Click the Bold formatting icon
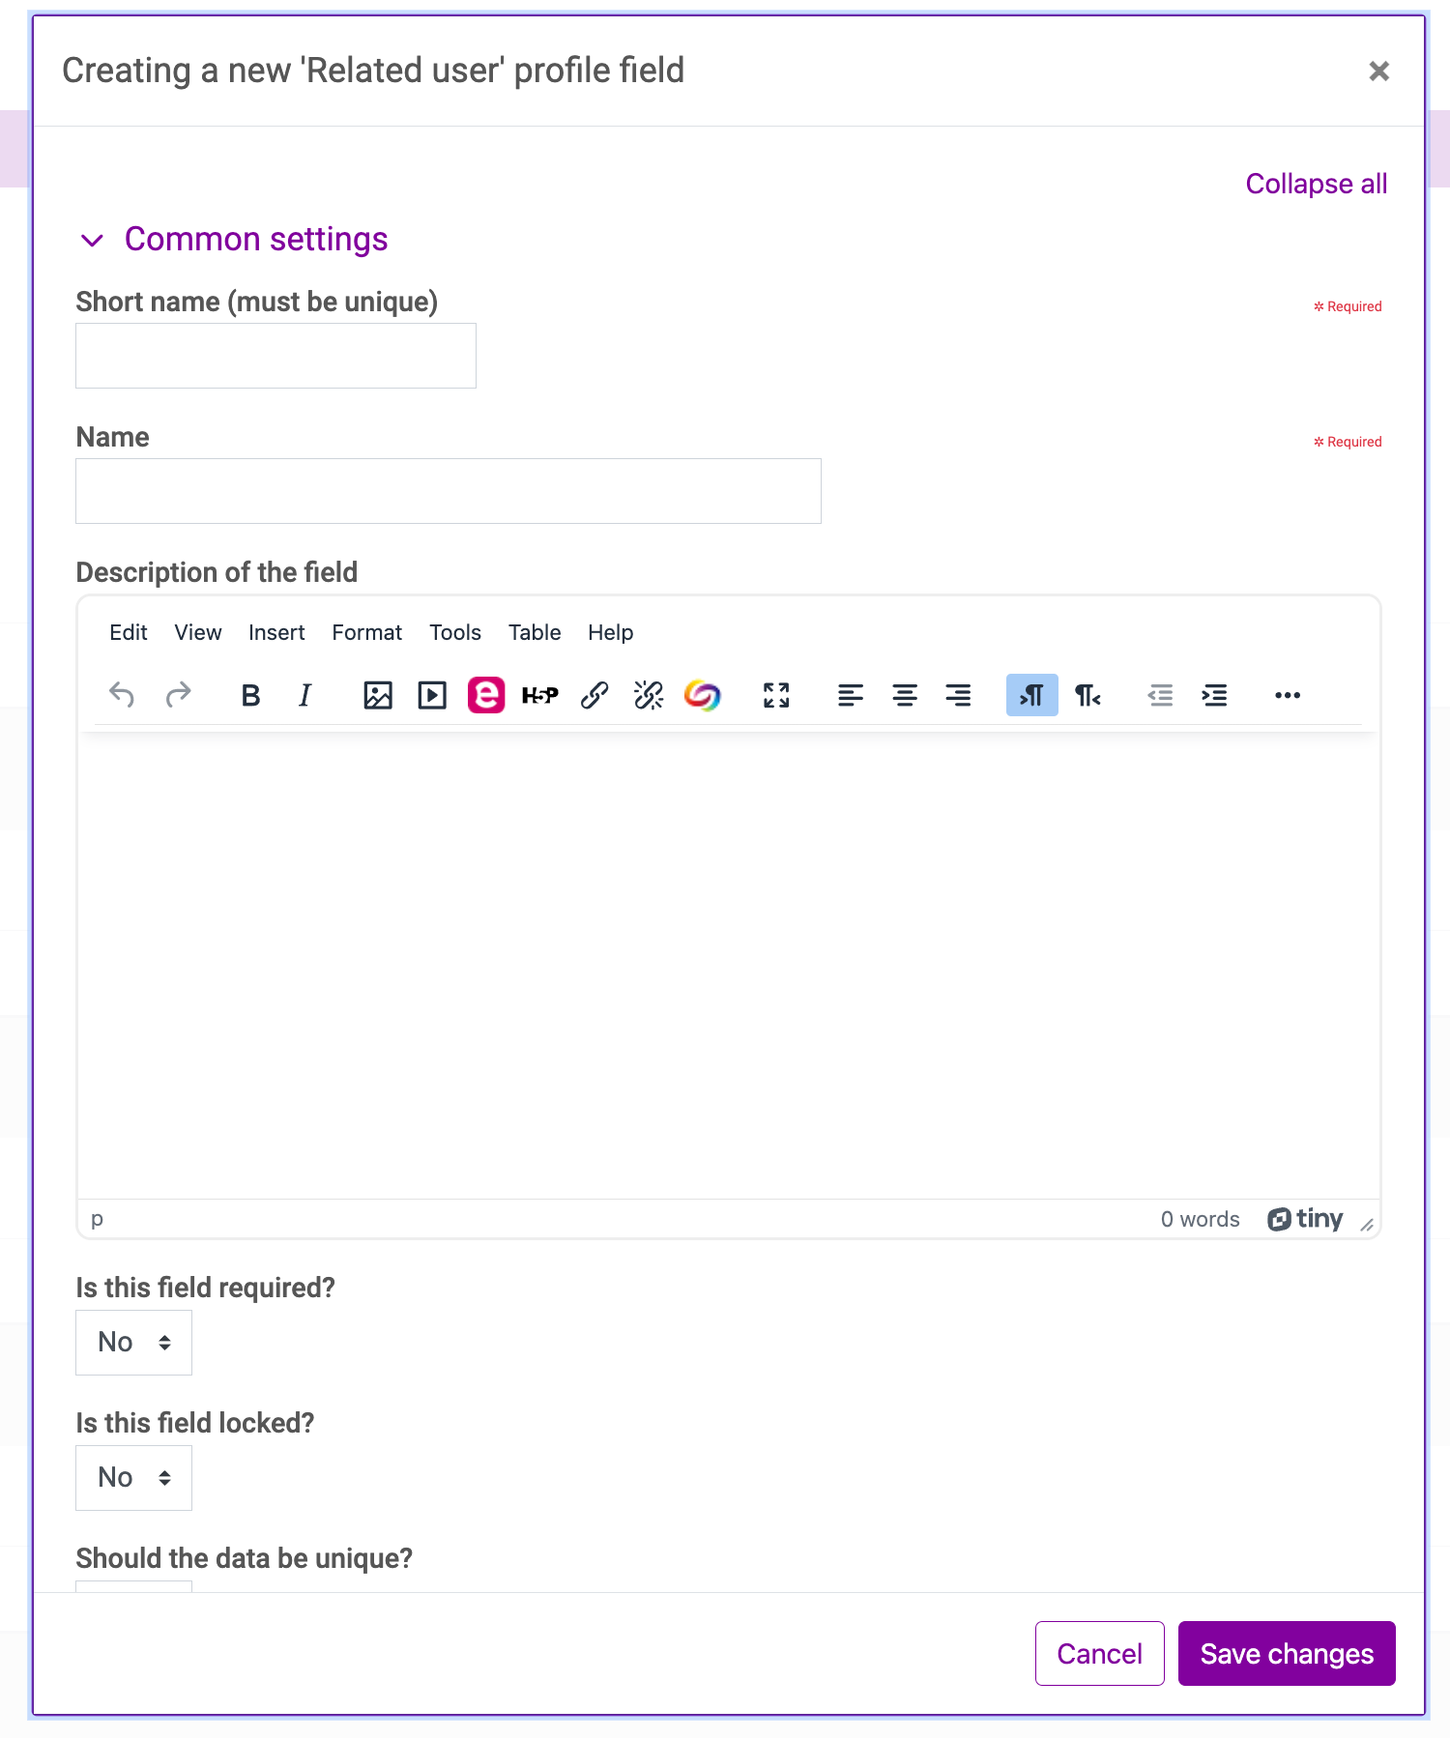 pos(251,695)
